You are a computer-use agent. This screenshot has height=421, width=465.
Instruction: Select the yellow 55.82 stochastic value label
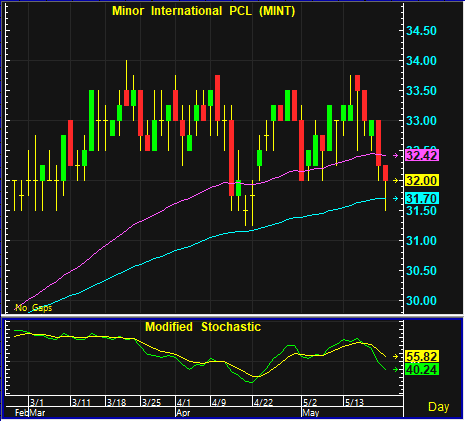[x=422, y=357]
